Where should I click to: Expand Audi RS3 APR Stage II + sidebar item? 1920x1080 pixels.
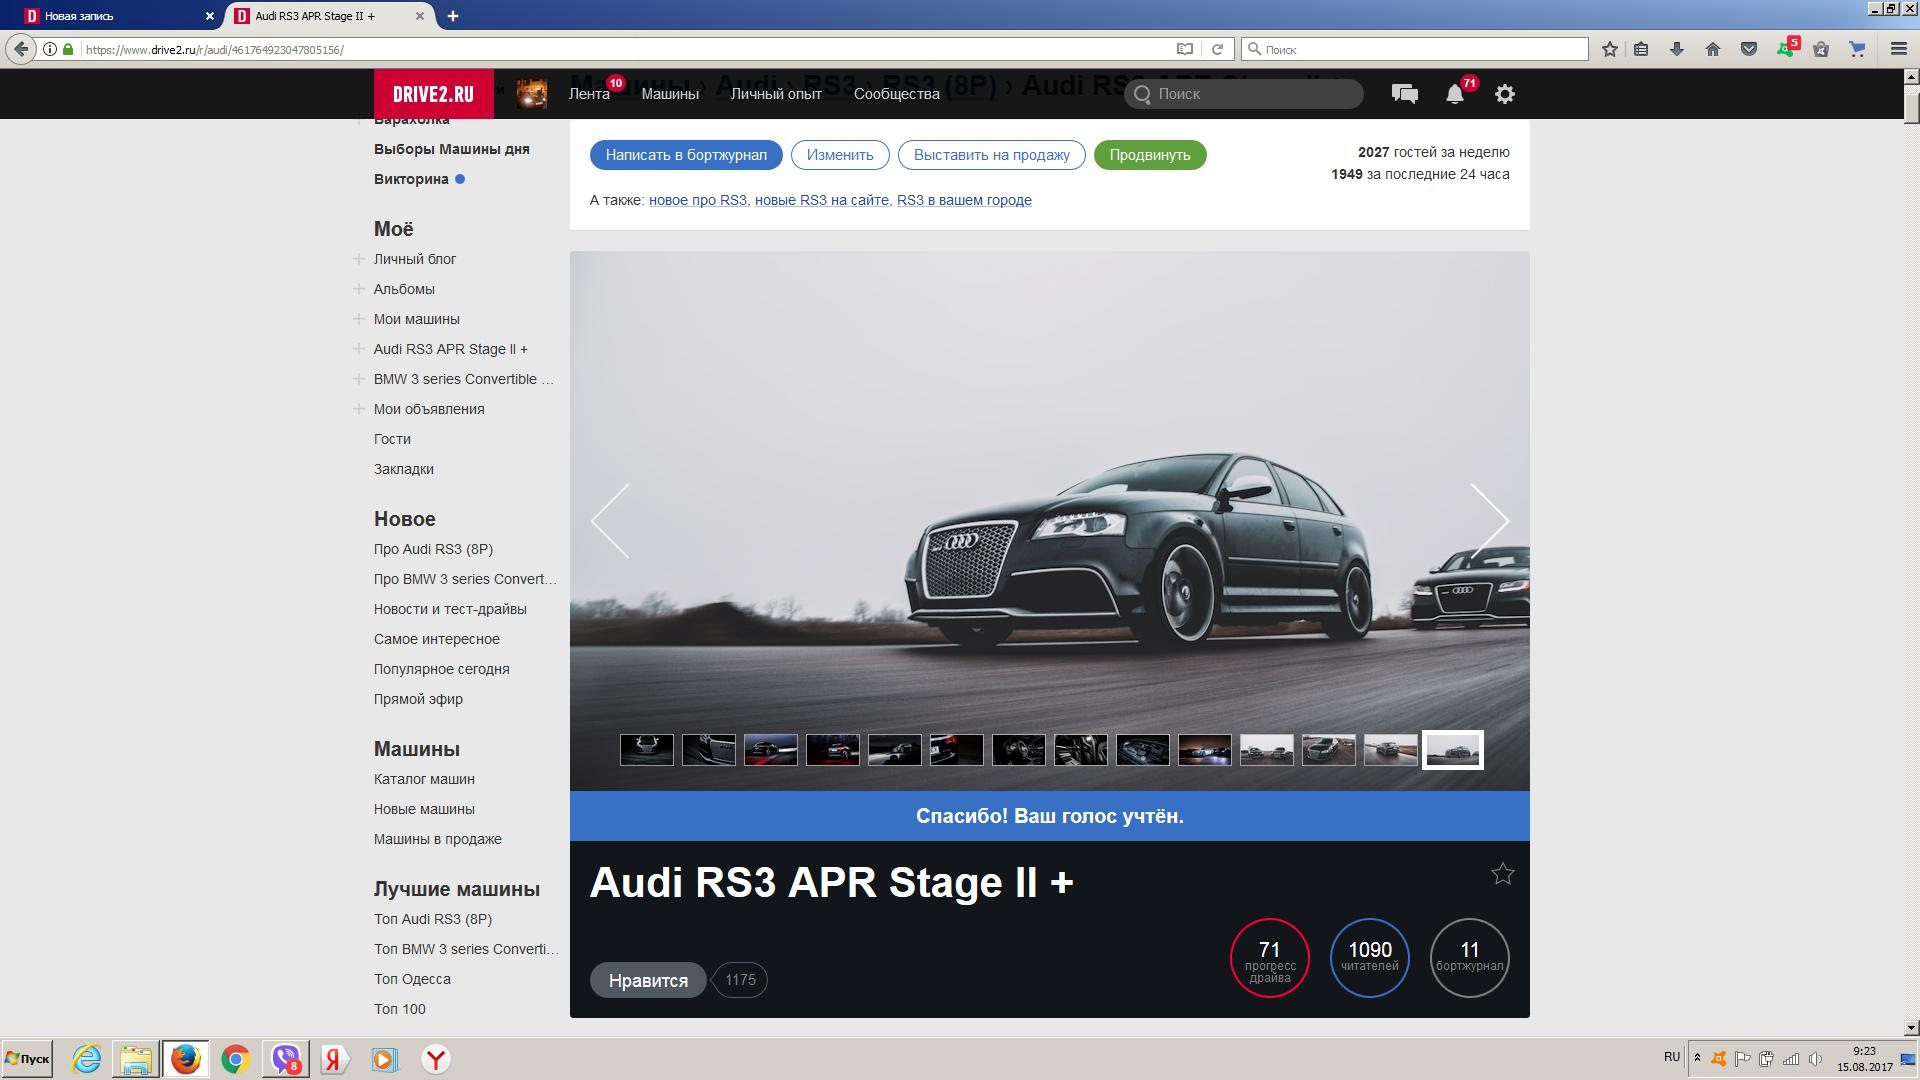(359, 349)
